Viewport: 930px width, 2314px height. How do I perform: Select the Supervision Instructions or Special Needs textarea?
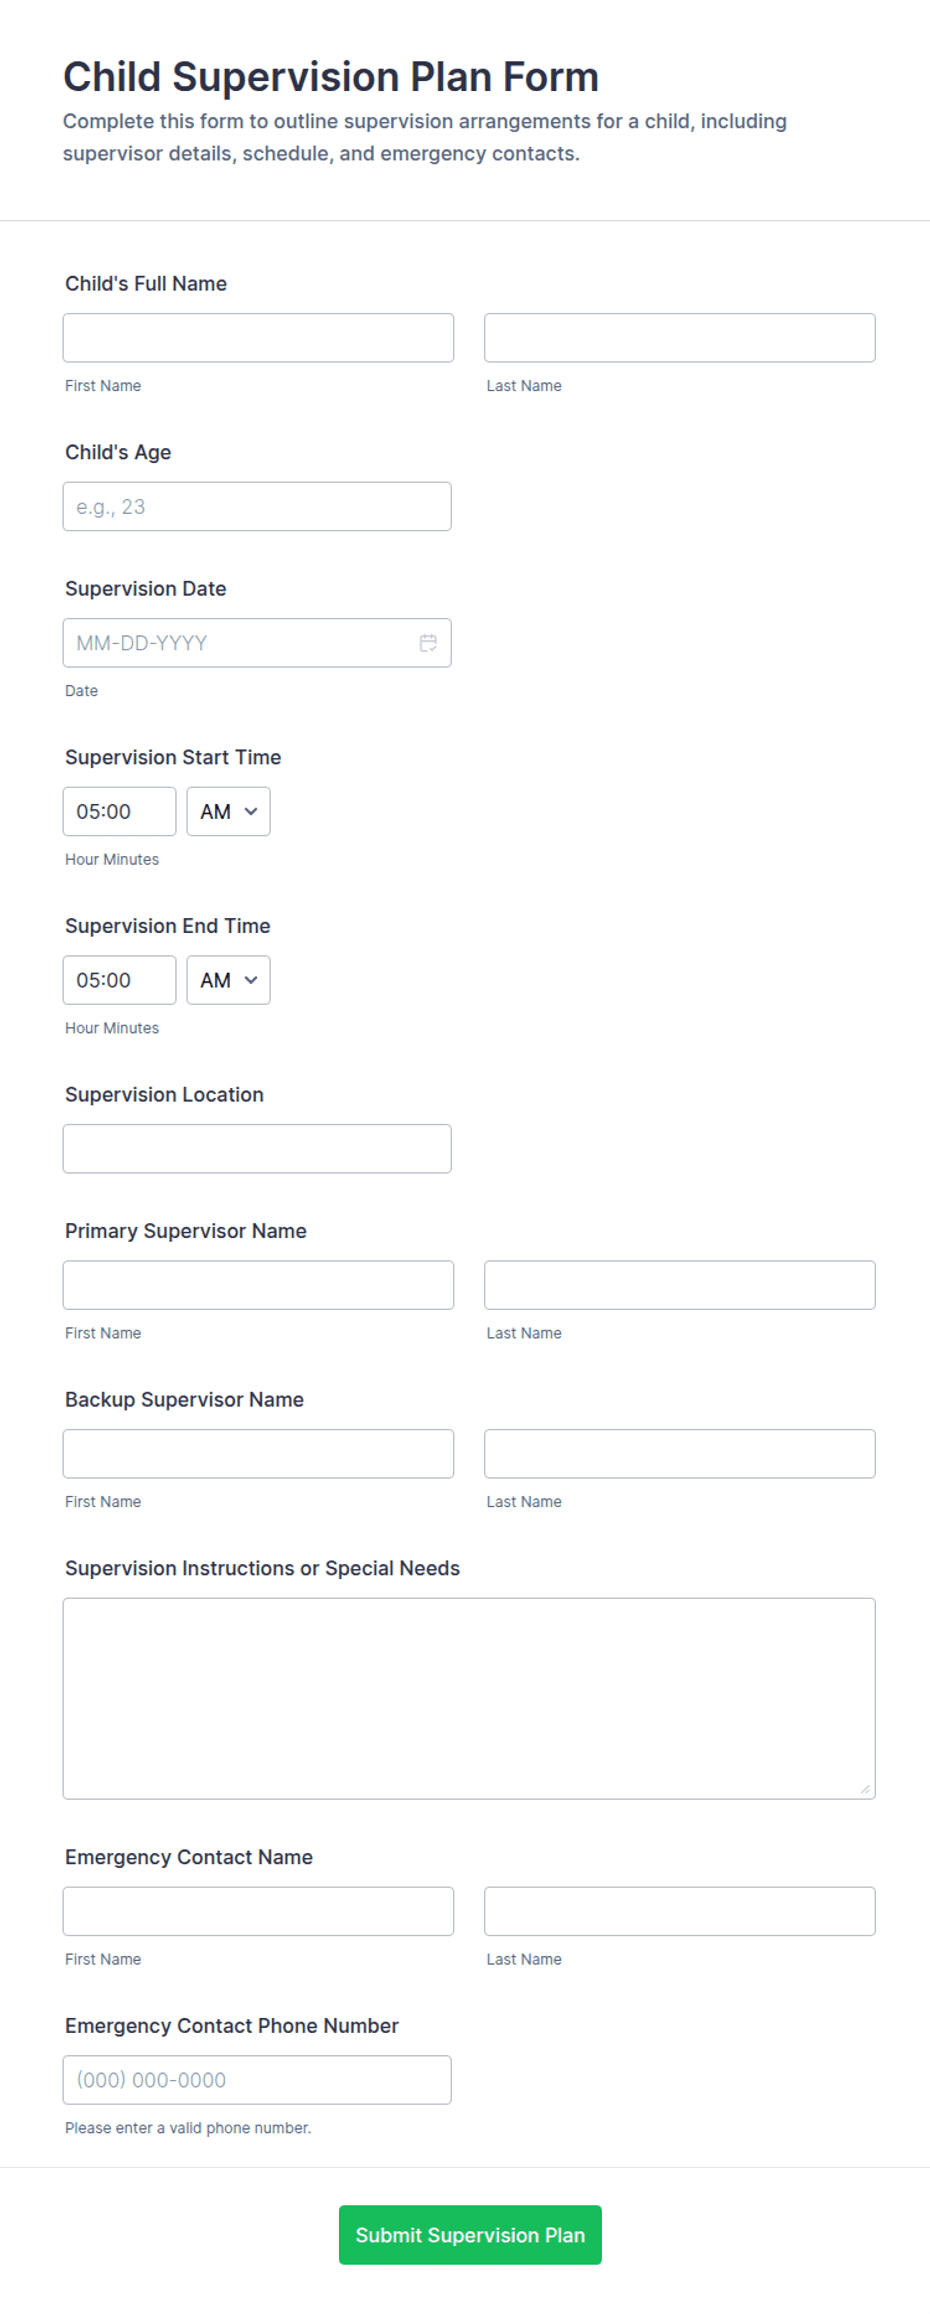pos(469,1698)
